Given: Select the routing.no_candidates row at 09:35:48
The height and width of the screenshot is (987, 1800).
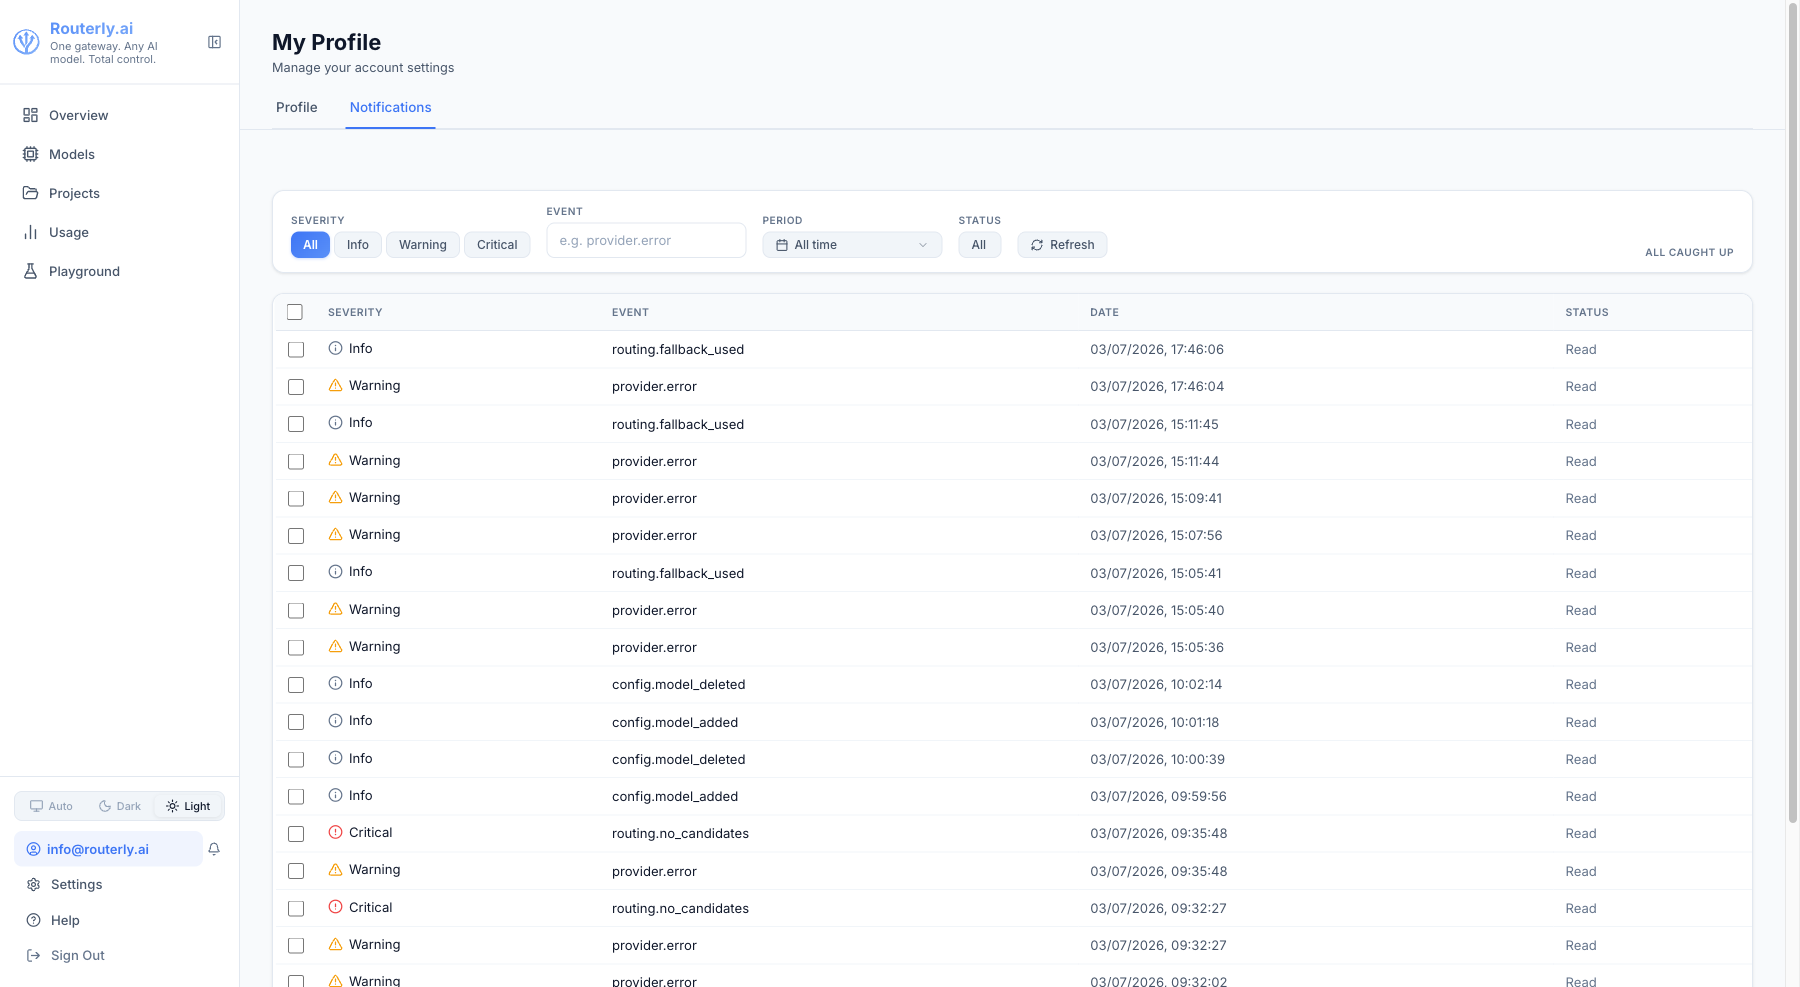Looking at the screenshot, I should pos(296,833).
